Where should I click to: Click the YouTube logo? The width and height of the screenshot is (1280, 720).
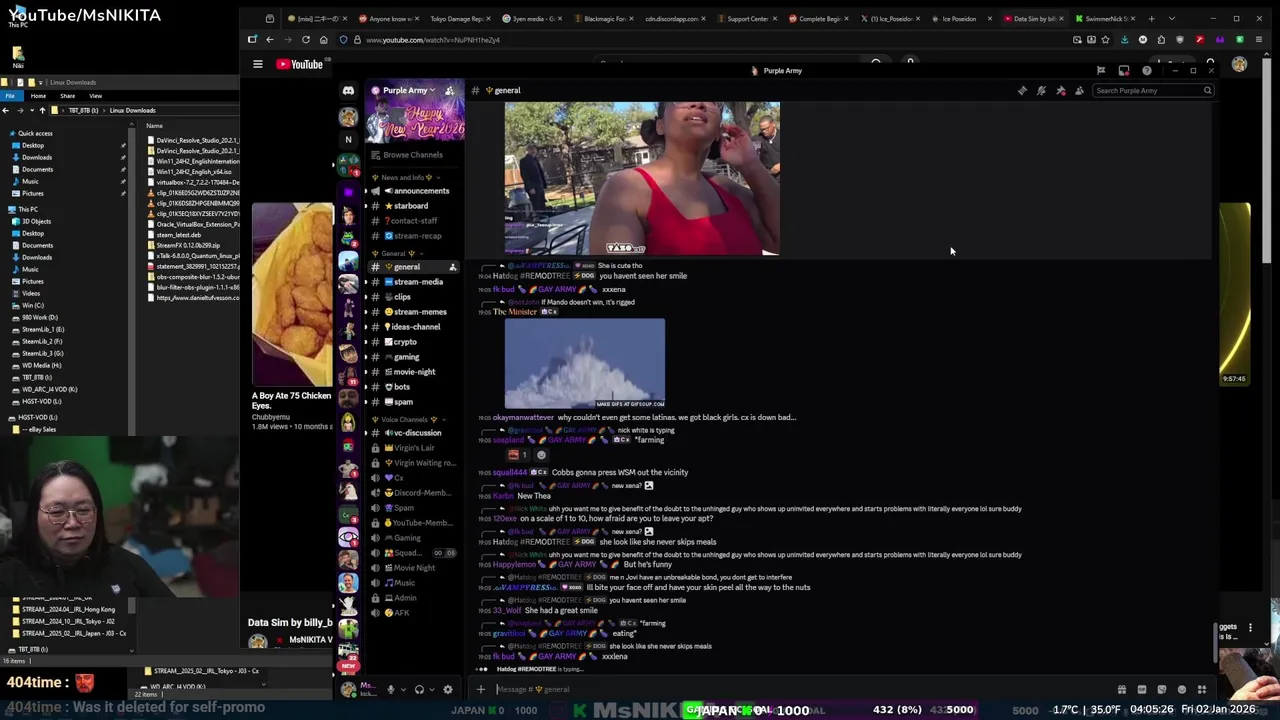click(300, 64)
